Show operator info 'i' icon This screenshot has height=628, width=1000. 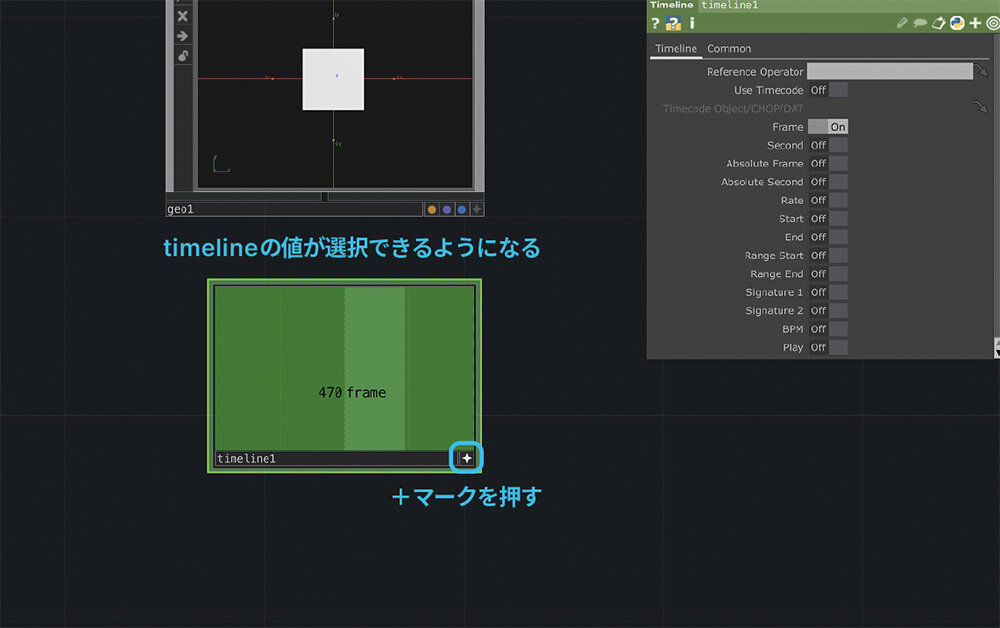point(691,23)
